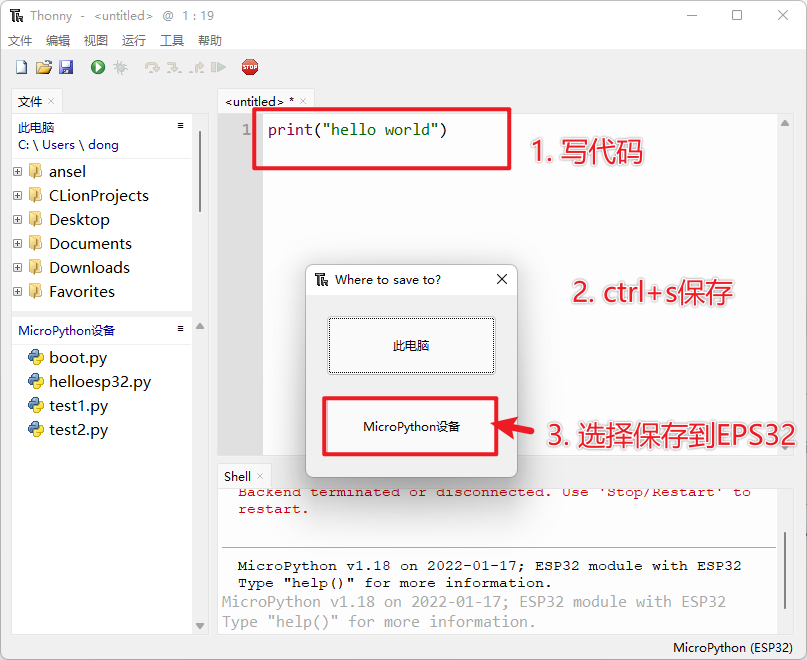Select Favorites folder name
807x660 pixels.
pos(82,291)
